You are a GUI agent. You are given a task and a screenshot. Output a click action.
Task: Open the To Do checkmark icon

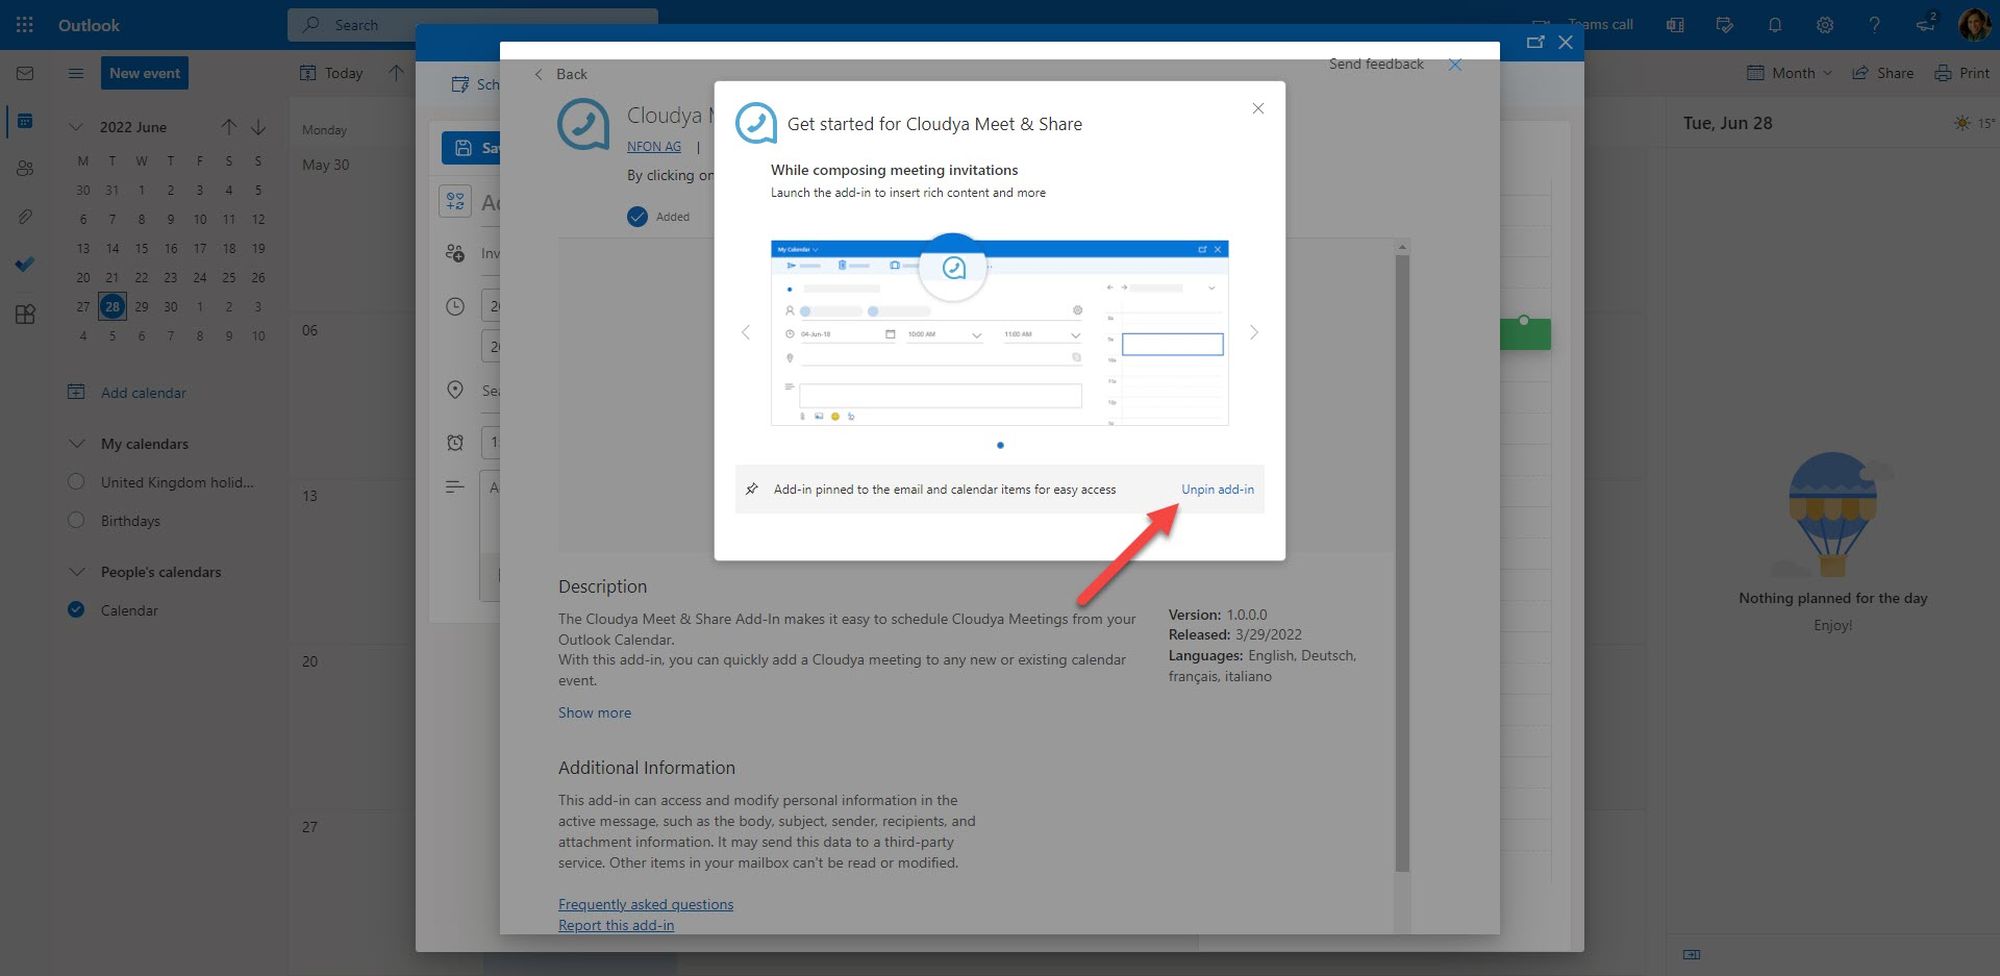[x=25, y=264]
